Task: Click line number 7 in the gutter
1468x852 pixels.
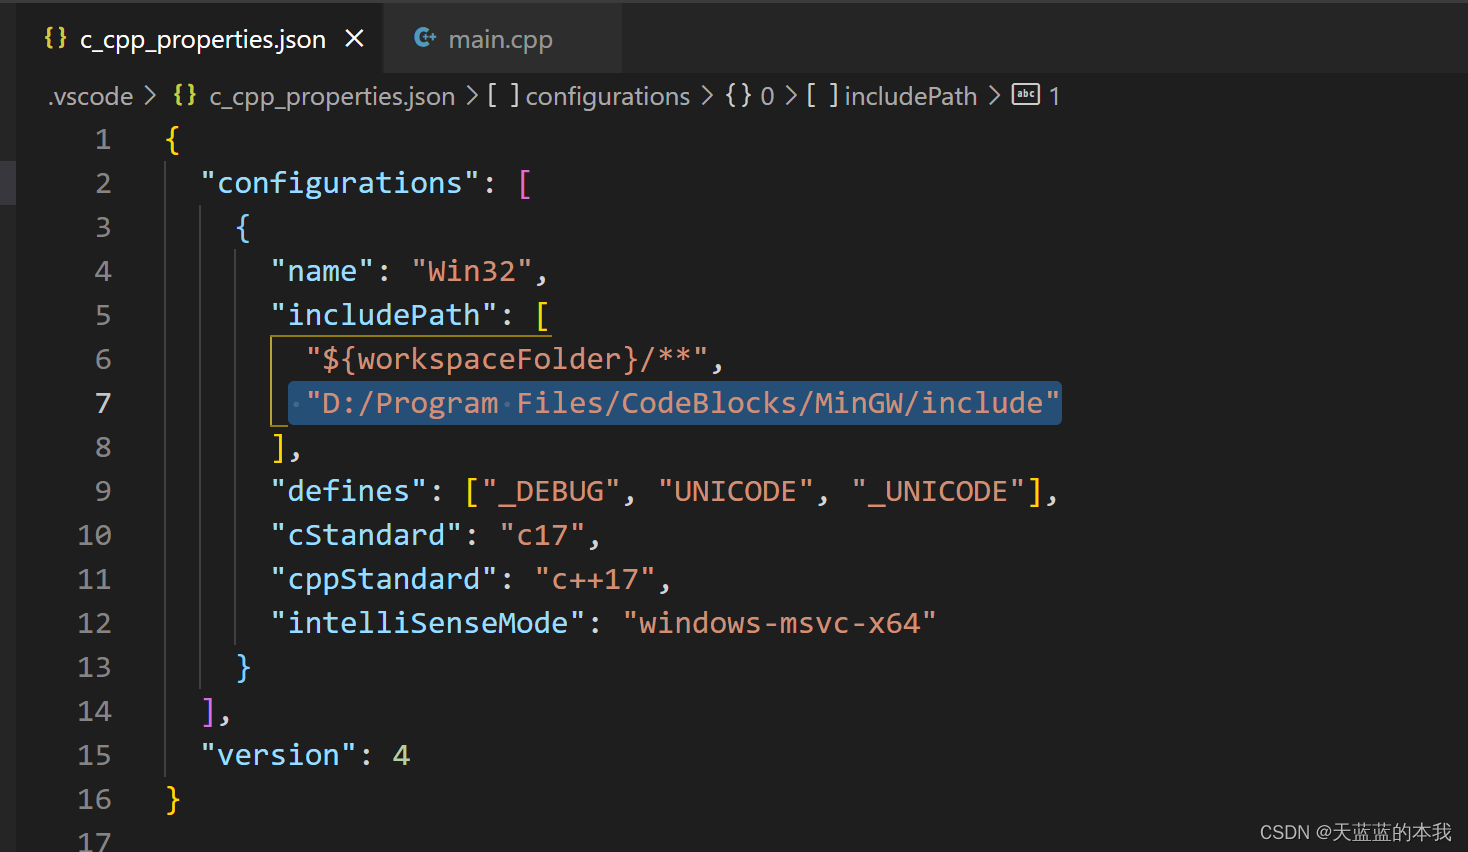Action: [103, 404]
